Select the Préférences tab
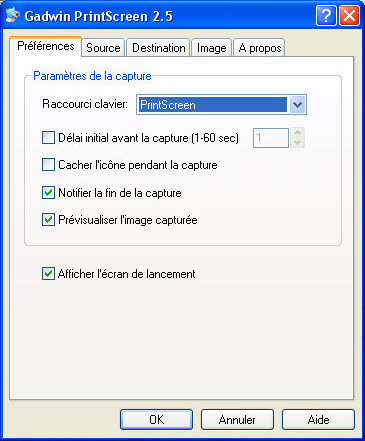The image size is (365, 441). tap(46, 46)
